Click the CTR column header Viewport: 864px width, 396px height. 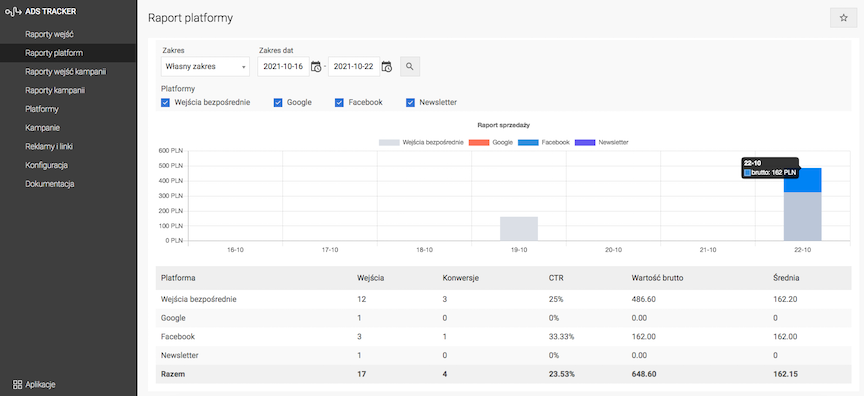[x=555, y=278]
